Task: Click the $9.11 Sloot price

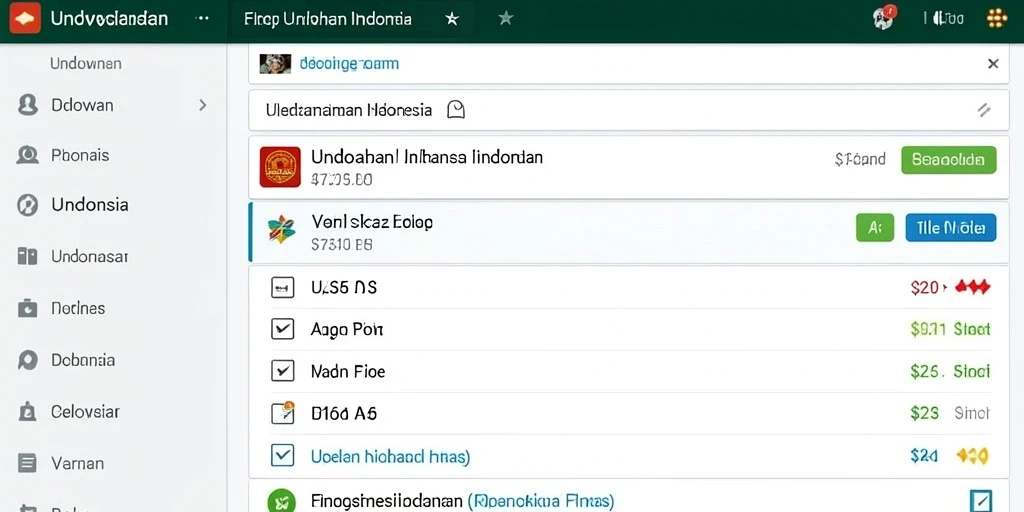Action: tap(950, 328)
